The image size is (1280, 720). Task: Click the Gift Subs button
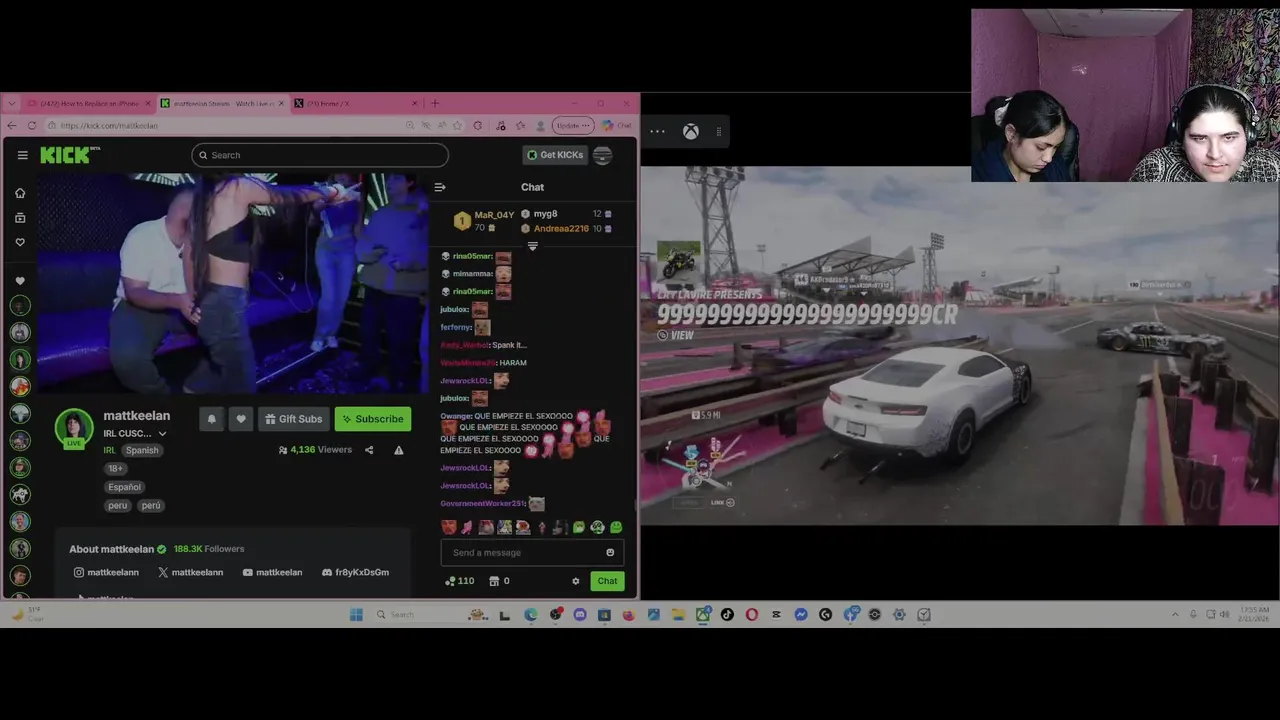[293, 419]
